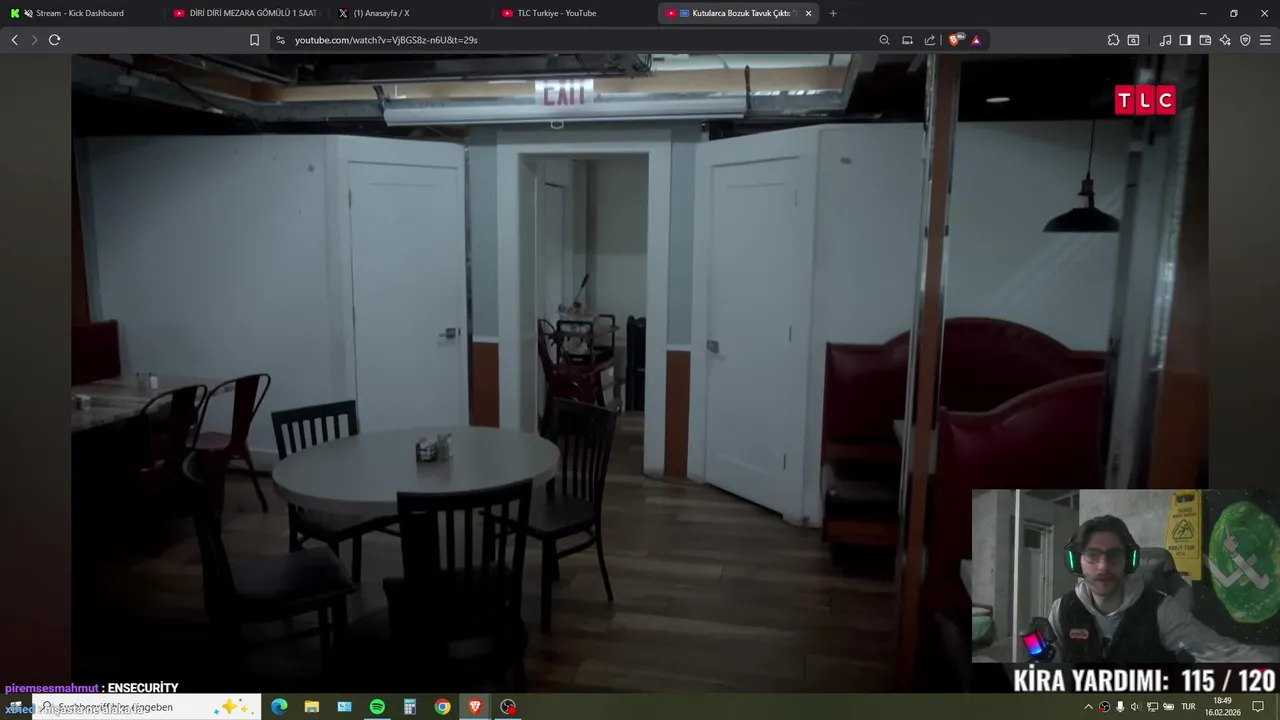Open the Brave Shields lion icon
Screen dimensions: 1280x720
[x=955, y=40]
